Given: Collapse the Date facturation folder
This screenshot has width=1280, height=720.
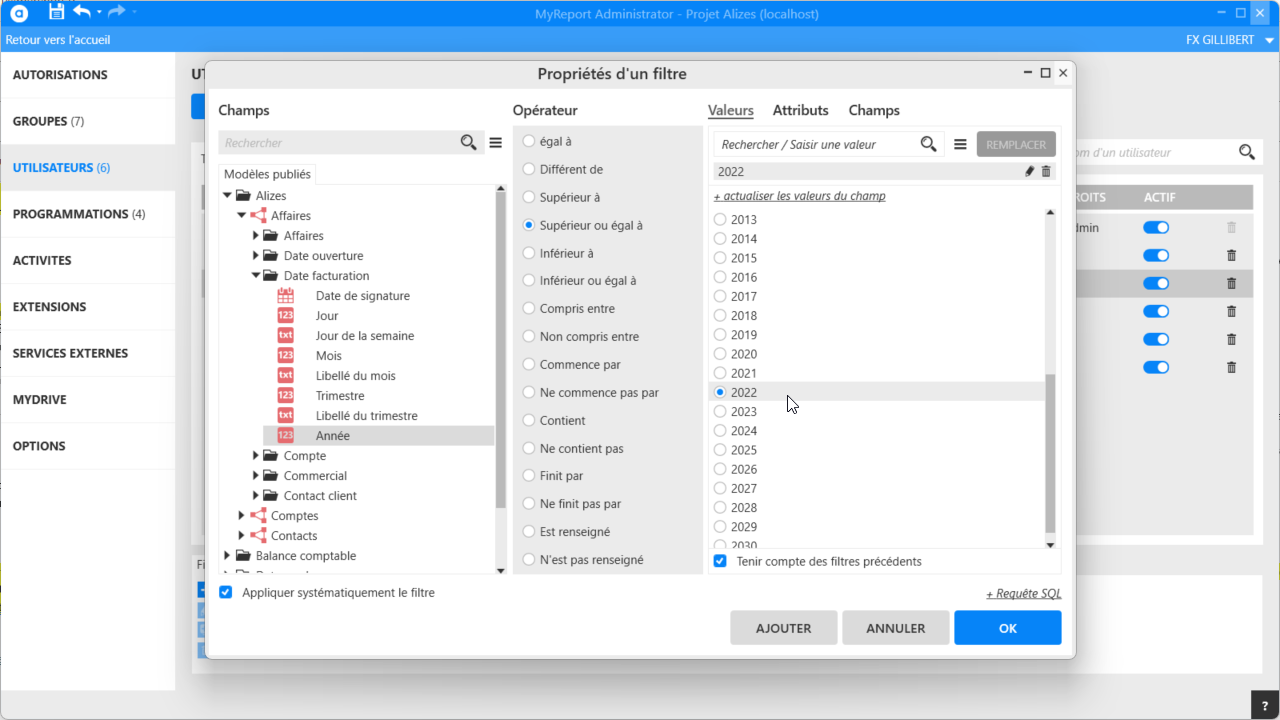Looking at the screenshot, I should pos(256,276).
